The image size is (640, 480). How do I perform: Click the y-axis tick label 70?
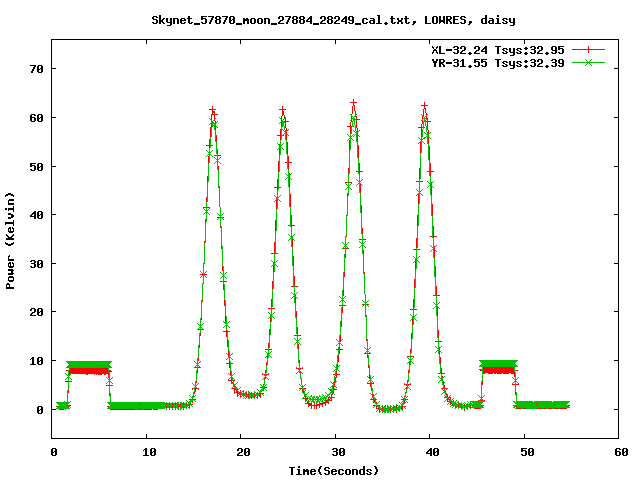(x=37, y=69)
